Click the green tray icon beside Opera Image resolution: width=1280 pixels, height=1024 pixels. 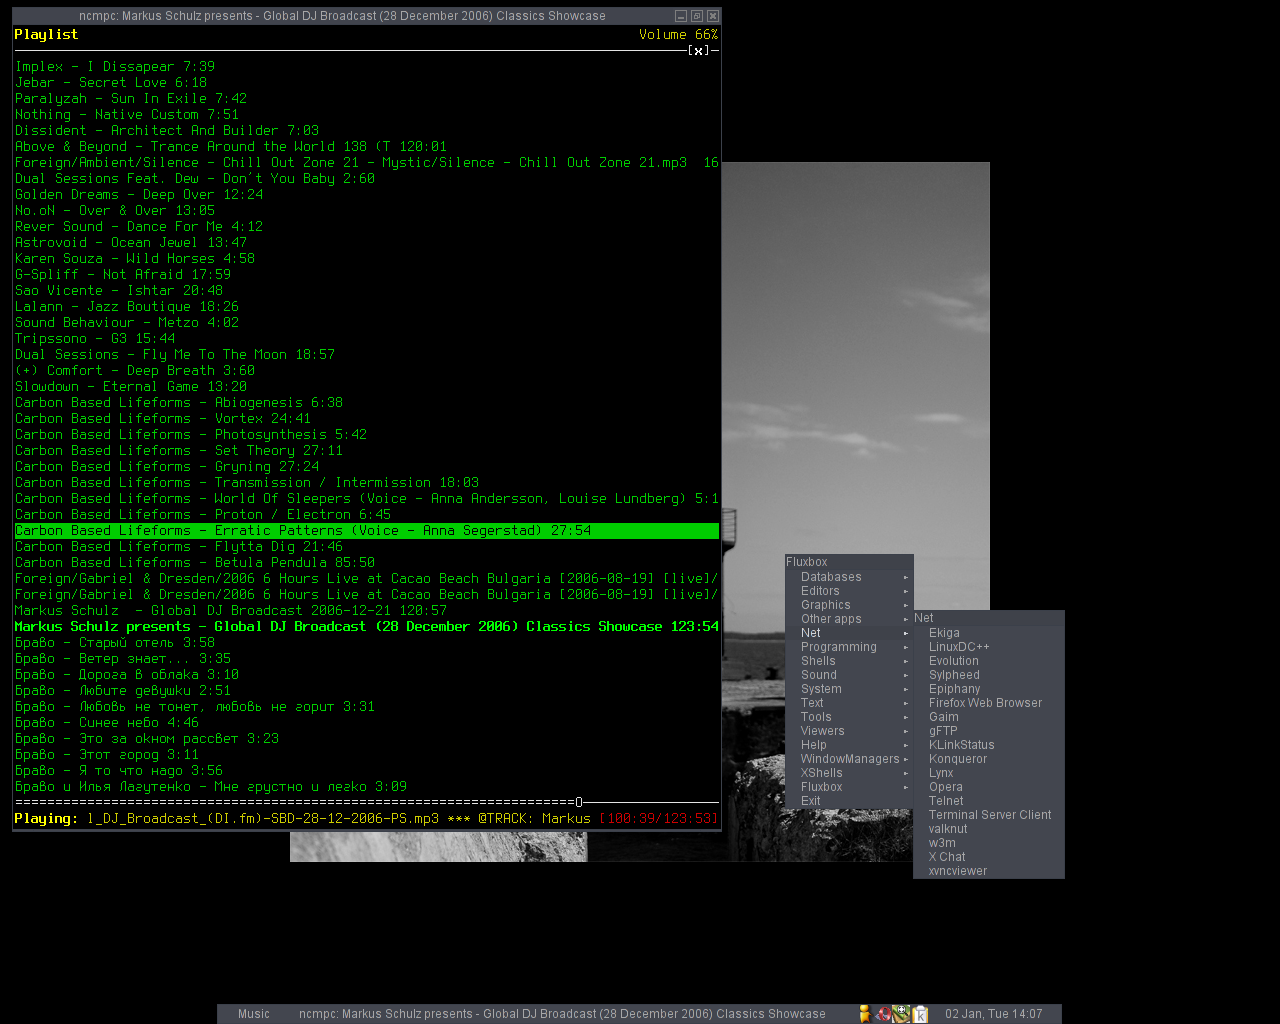click(901, 1014)
